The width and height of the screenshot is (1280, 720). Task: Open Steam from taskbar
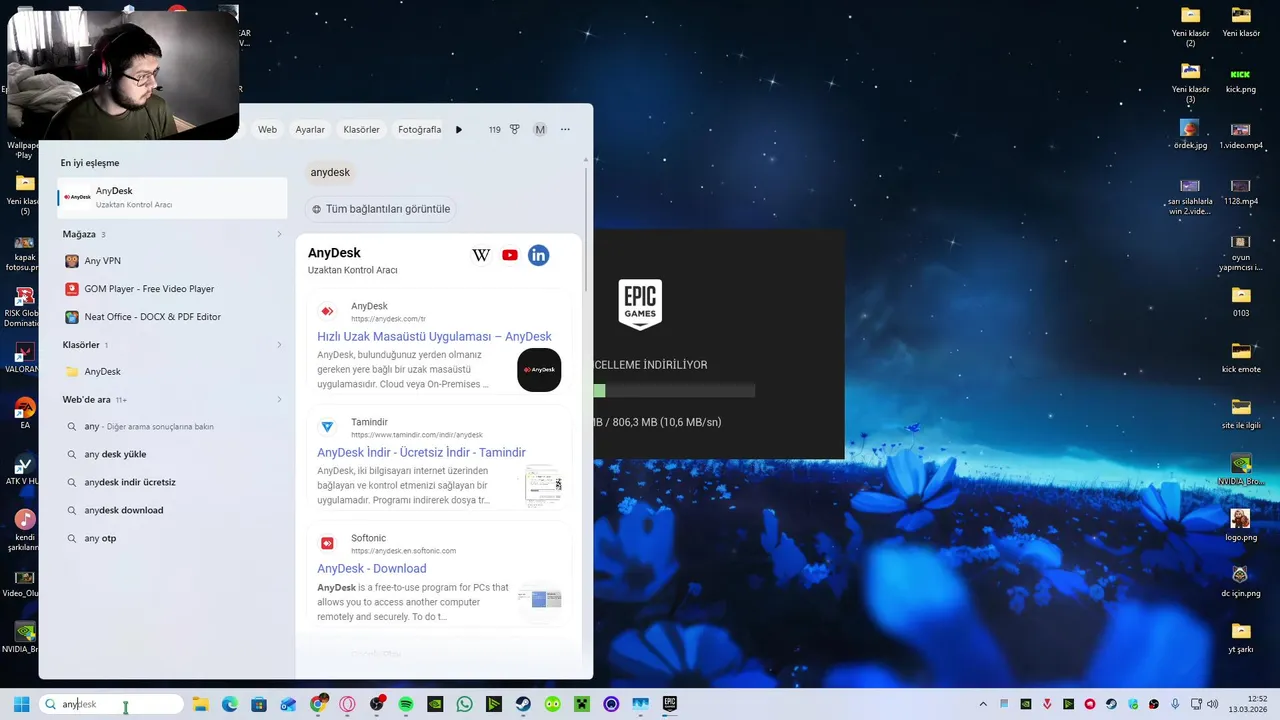point(523,704)
